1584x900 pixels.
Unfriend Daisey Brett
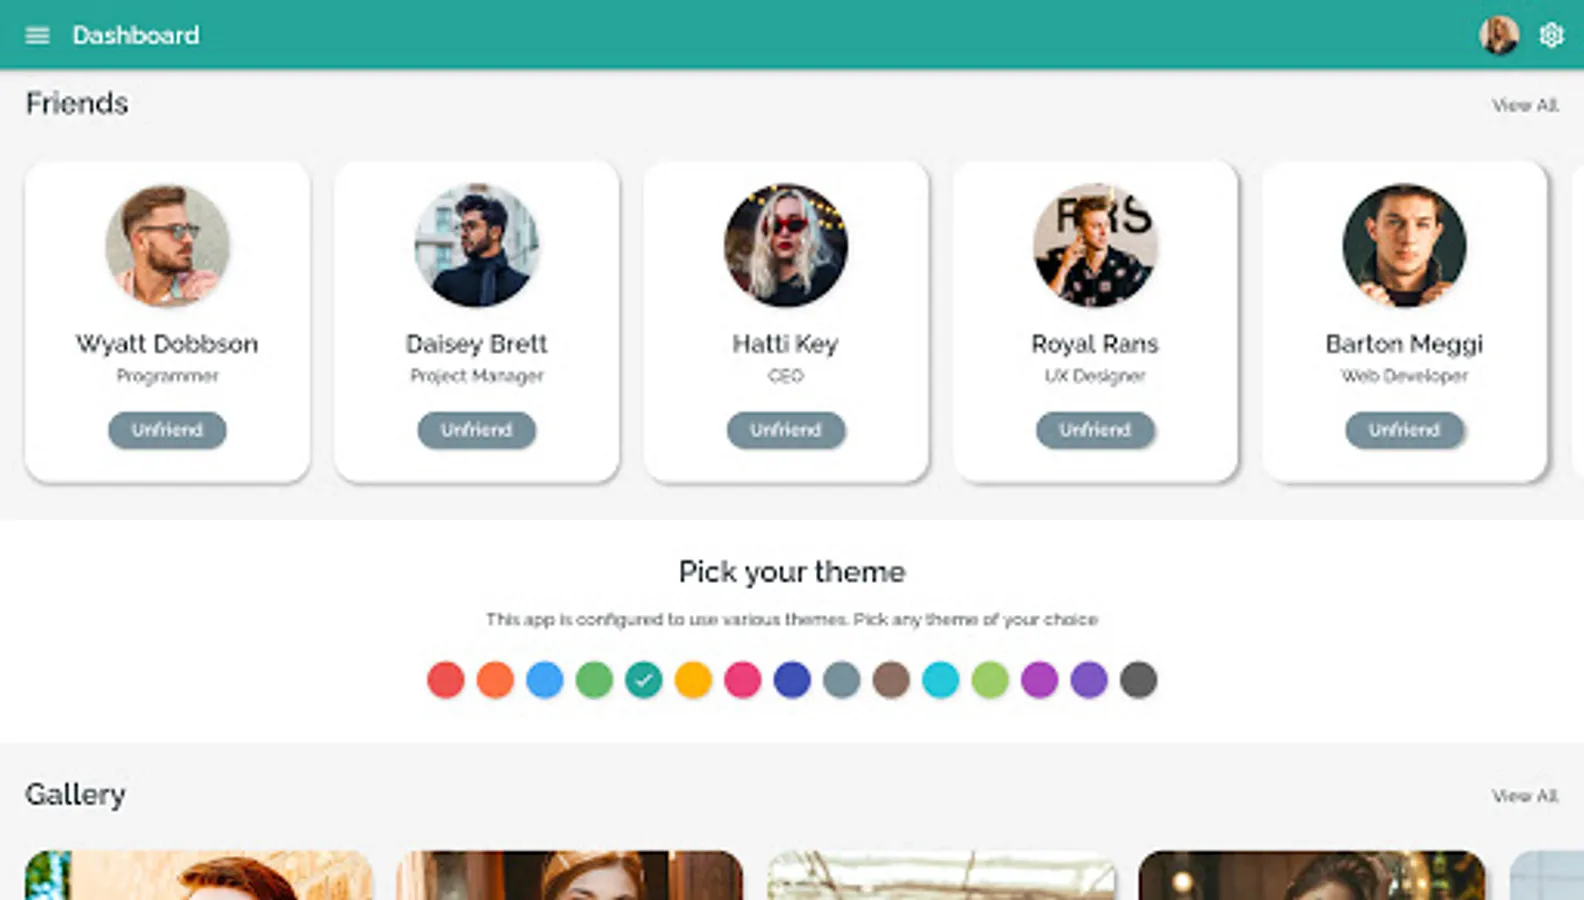pos(477,430)
